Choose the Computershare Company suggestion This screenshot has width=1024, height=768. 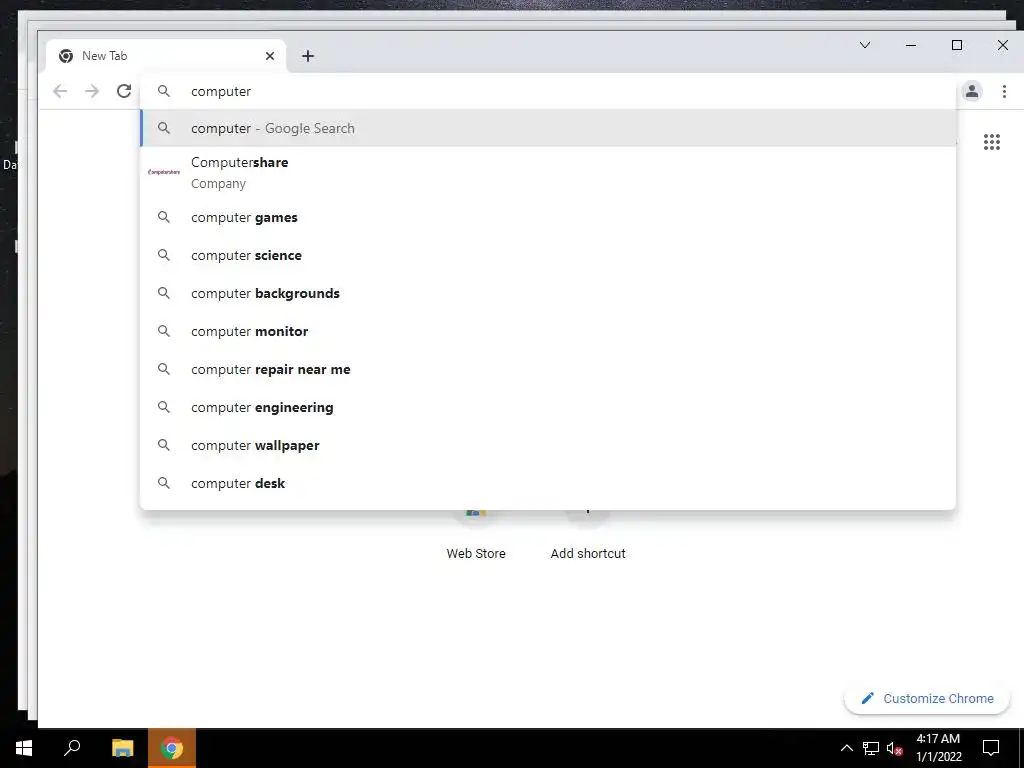[x=547, y=172]
